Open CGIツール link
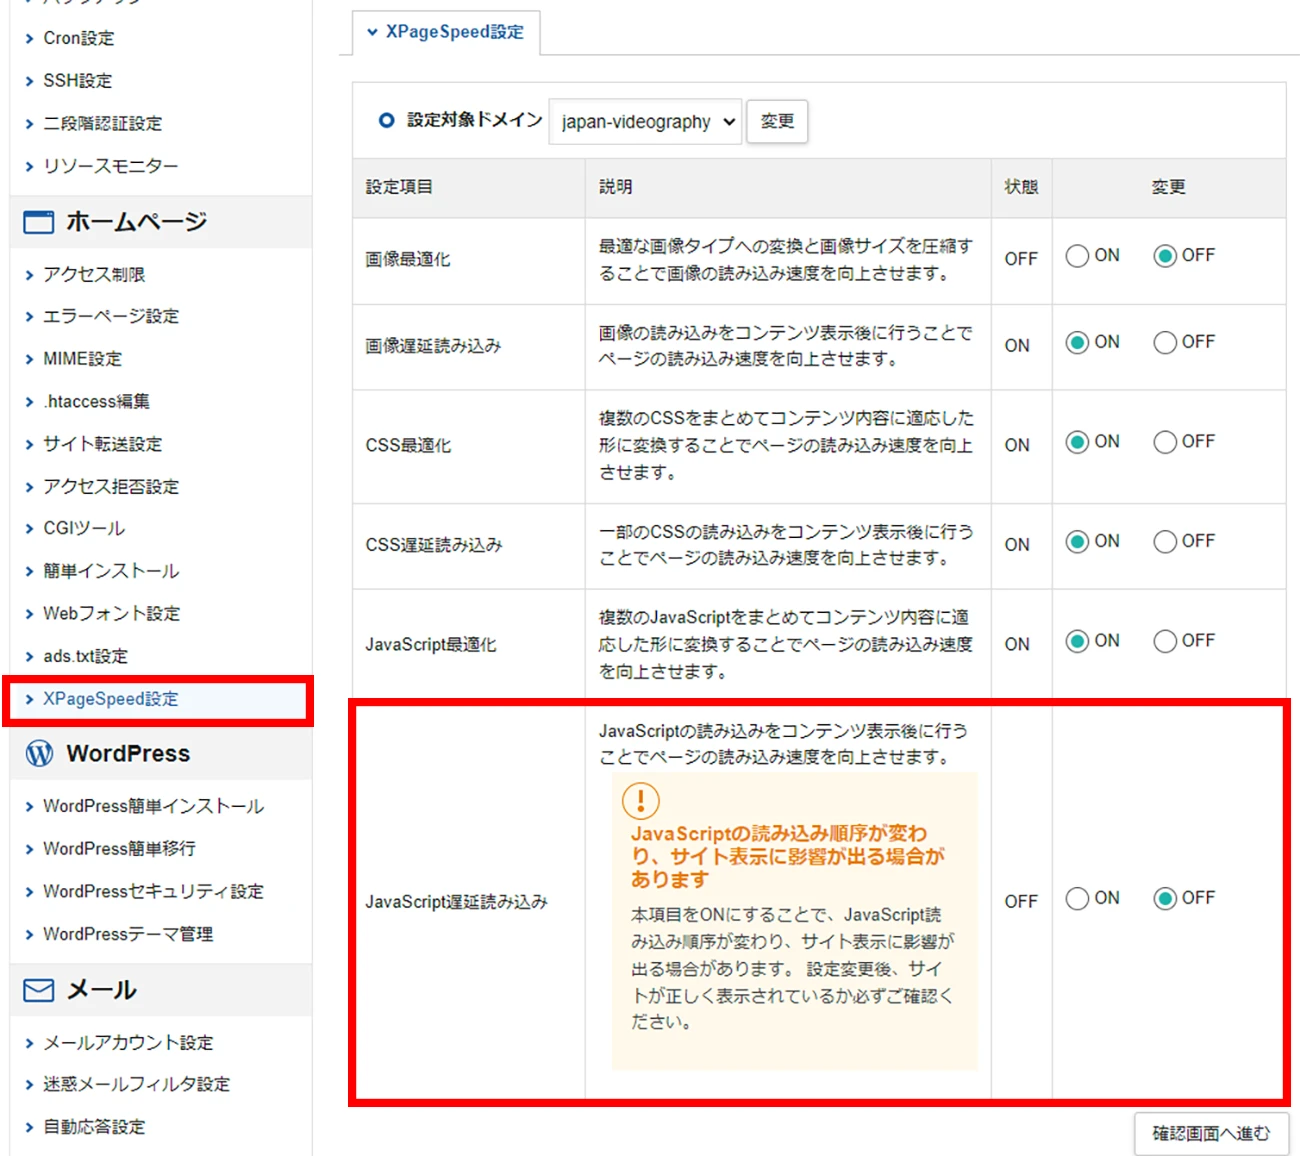The image size is (1300, 1156). [x=84, y=528]
